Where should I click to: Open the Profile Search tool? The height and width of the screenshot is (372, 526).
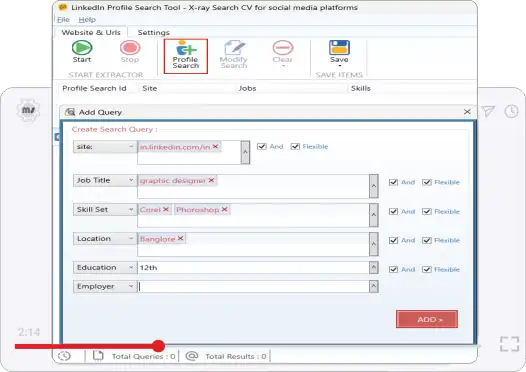(186, 56)
